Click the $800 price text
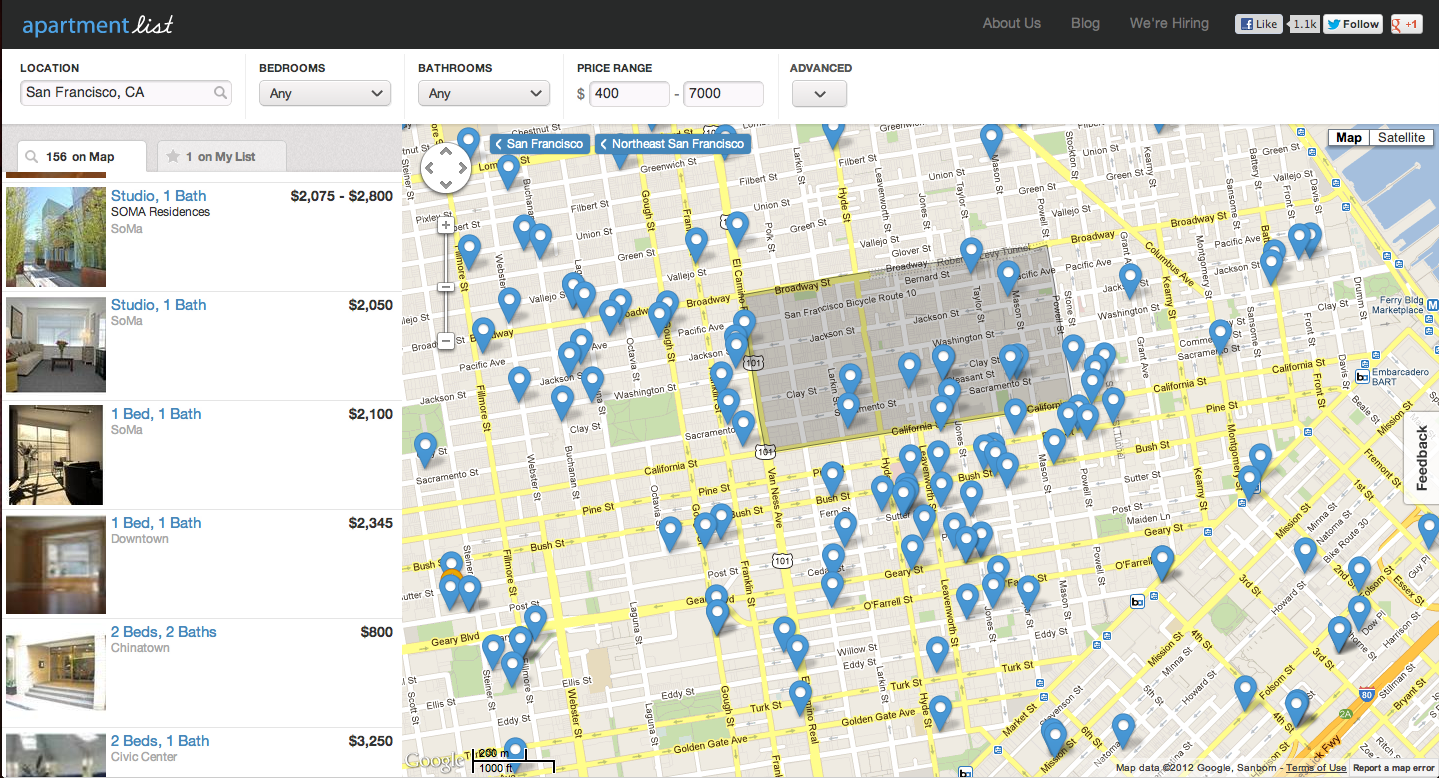This screenshot has height=778, width=1439. pyautogui.click(x=377, y=632)
